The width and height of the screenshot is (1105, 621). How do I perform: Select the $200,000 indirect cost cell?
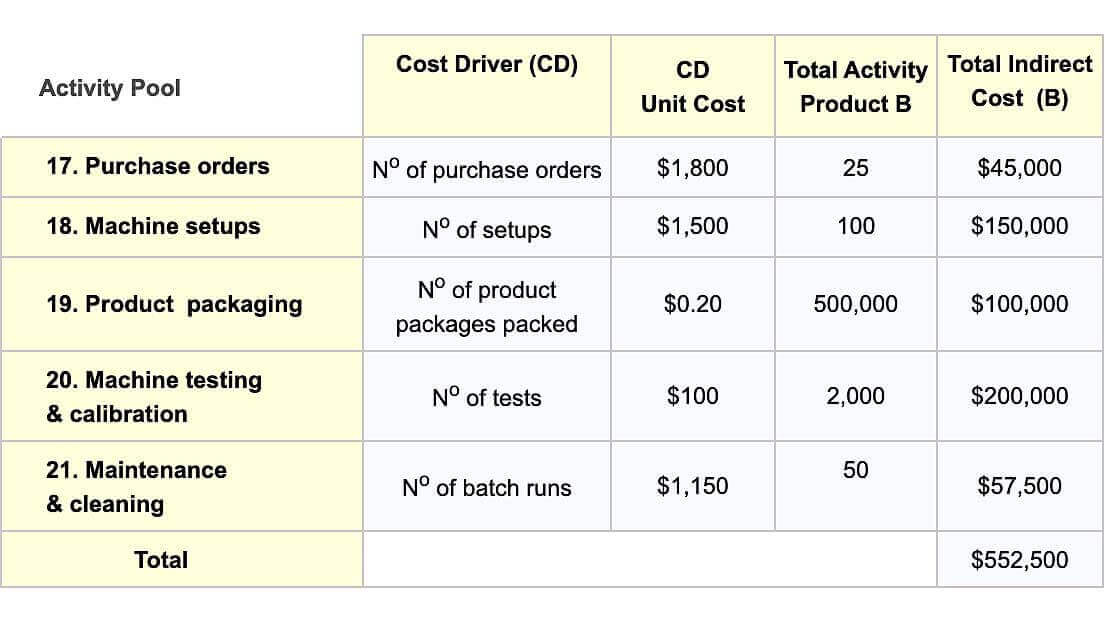(x=1019, y=396)
